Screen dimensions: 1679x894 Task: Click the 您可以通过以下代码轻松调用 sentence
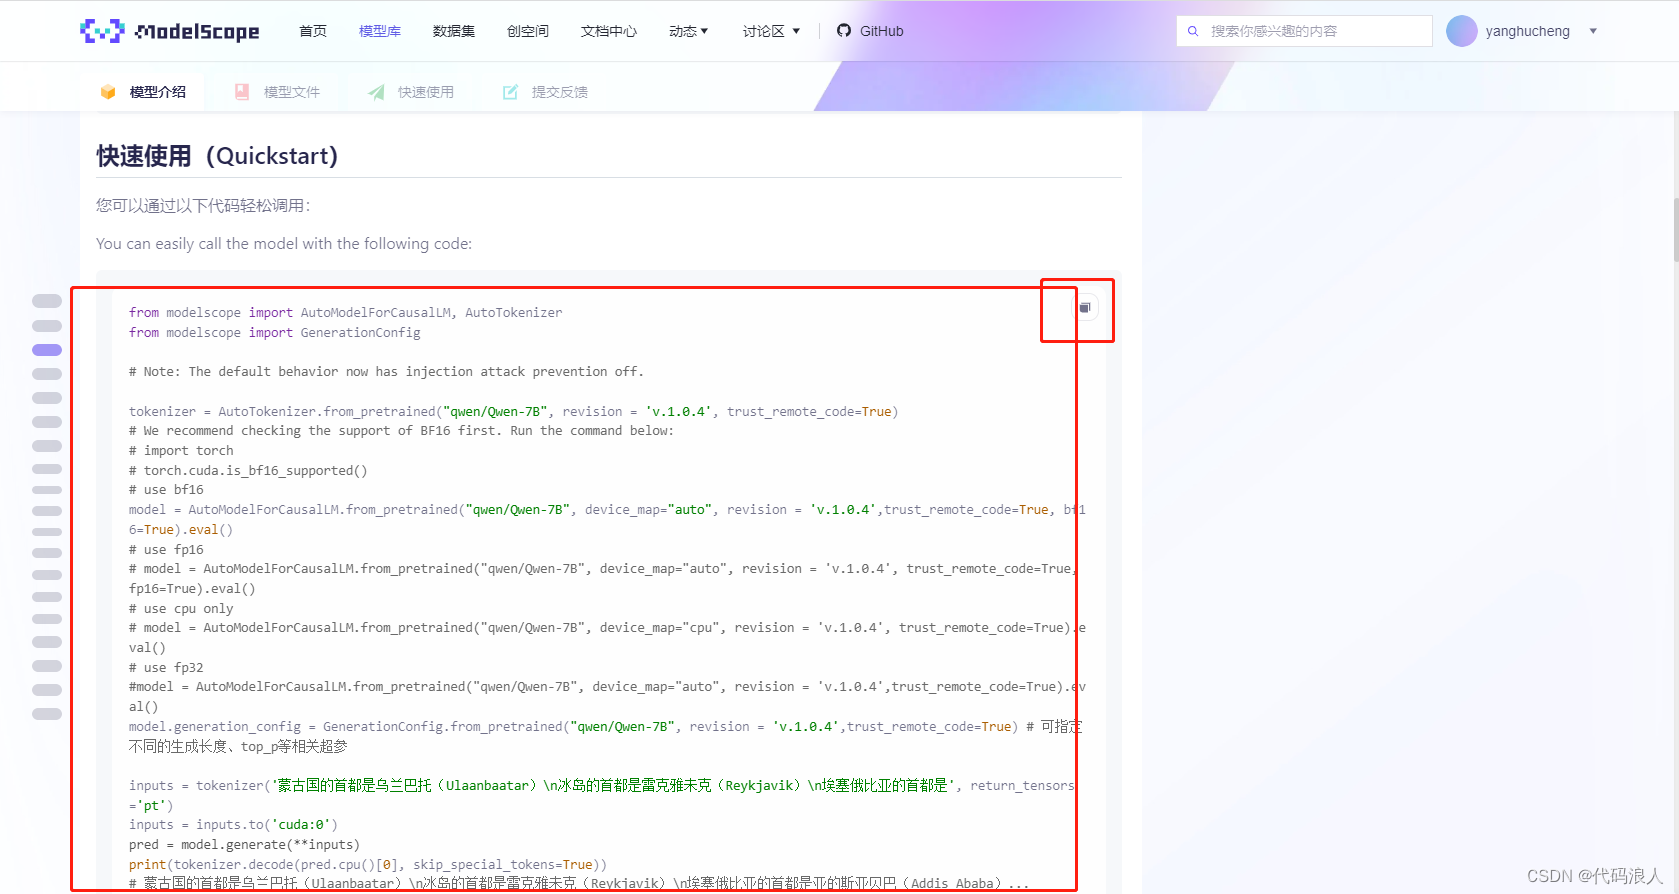tap(203, 206)
